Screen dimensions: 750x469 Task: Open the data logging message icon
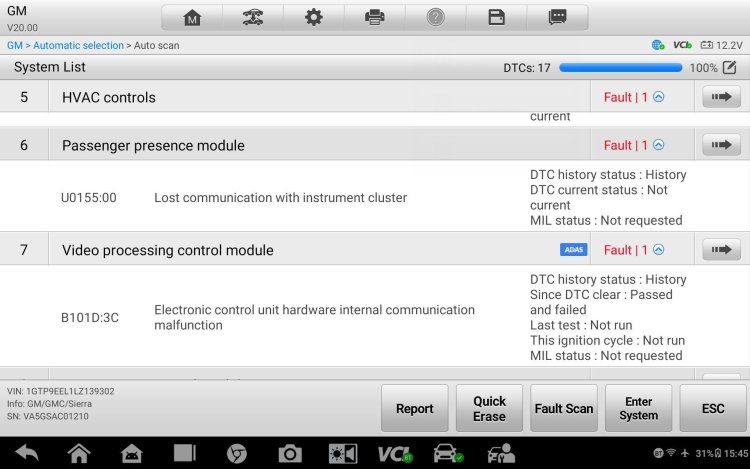[x=557, y=18]
